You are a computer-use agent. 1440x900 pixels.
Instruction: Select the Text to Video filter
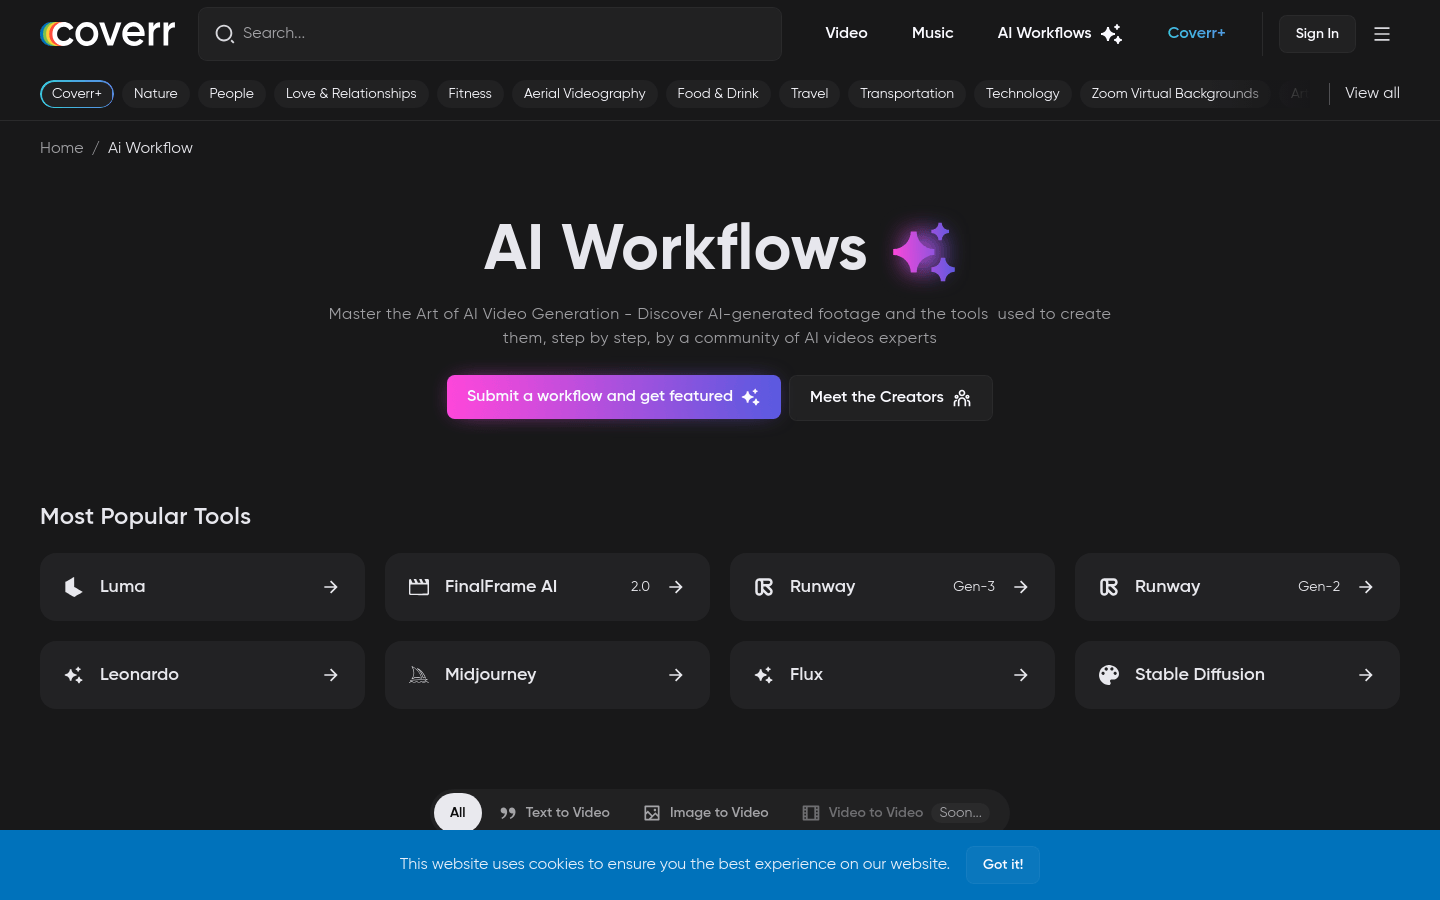coord(555,812)
